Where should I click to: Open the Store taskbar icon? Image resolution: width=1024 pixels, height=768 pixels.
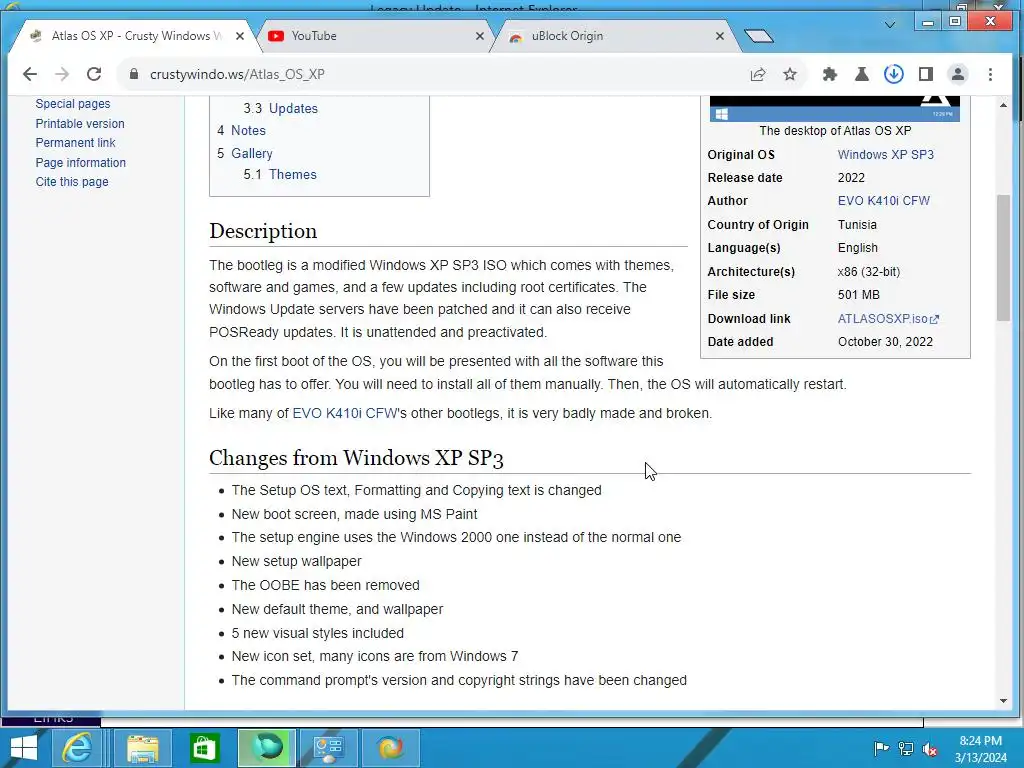[205, 748]
